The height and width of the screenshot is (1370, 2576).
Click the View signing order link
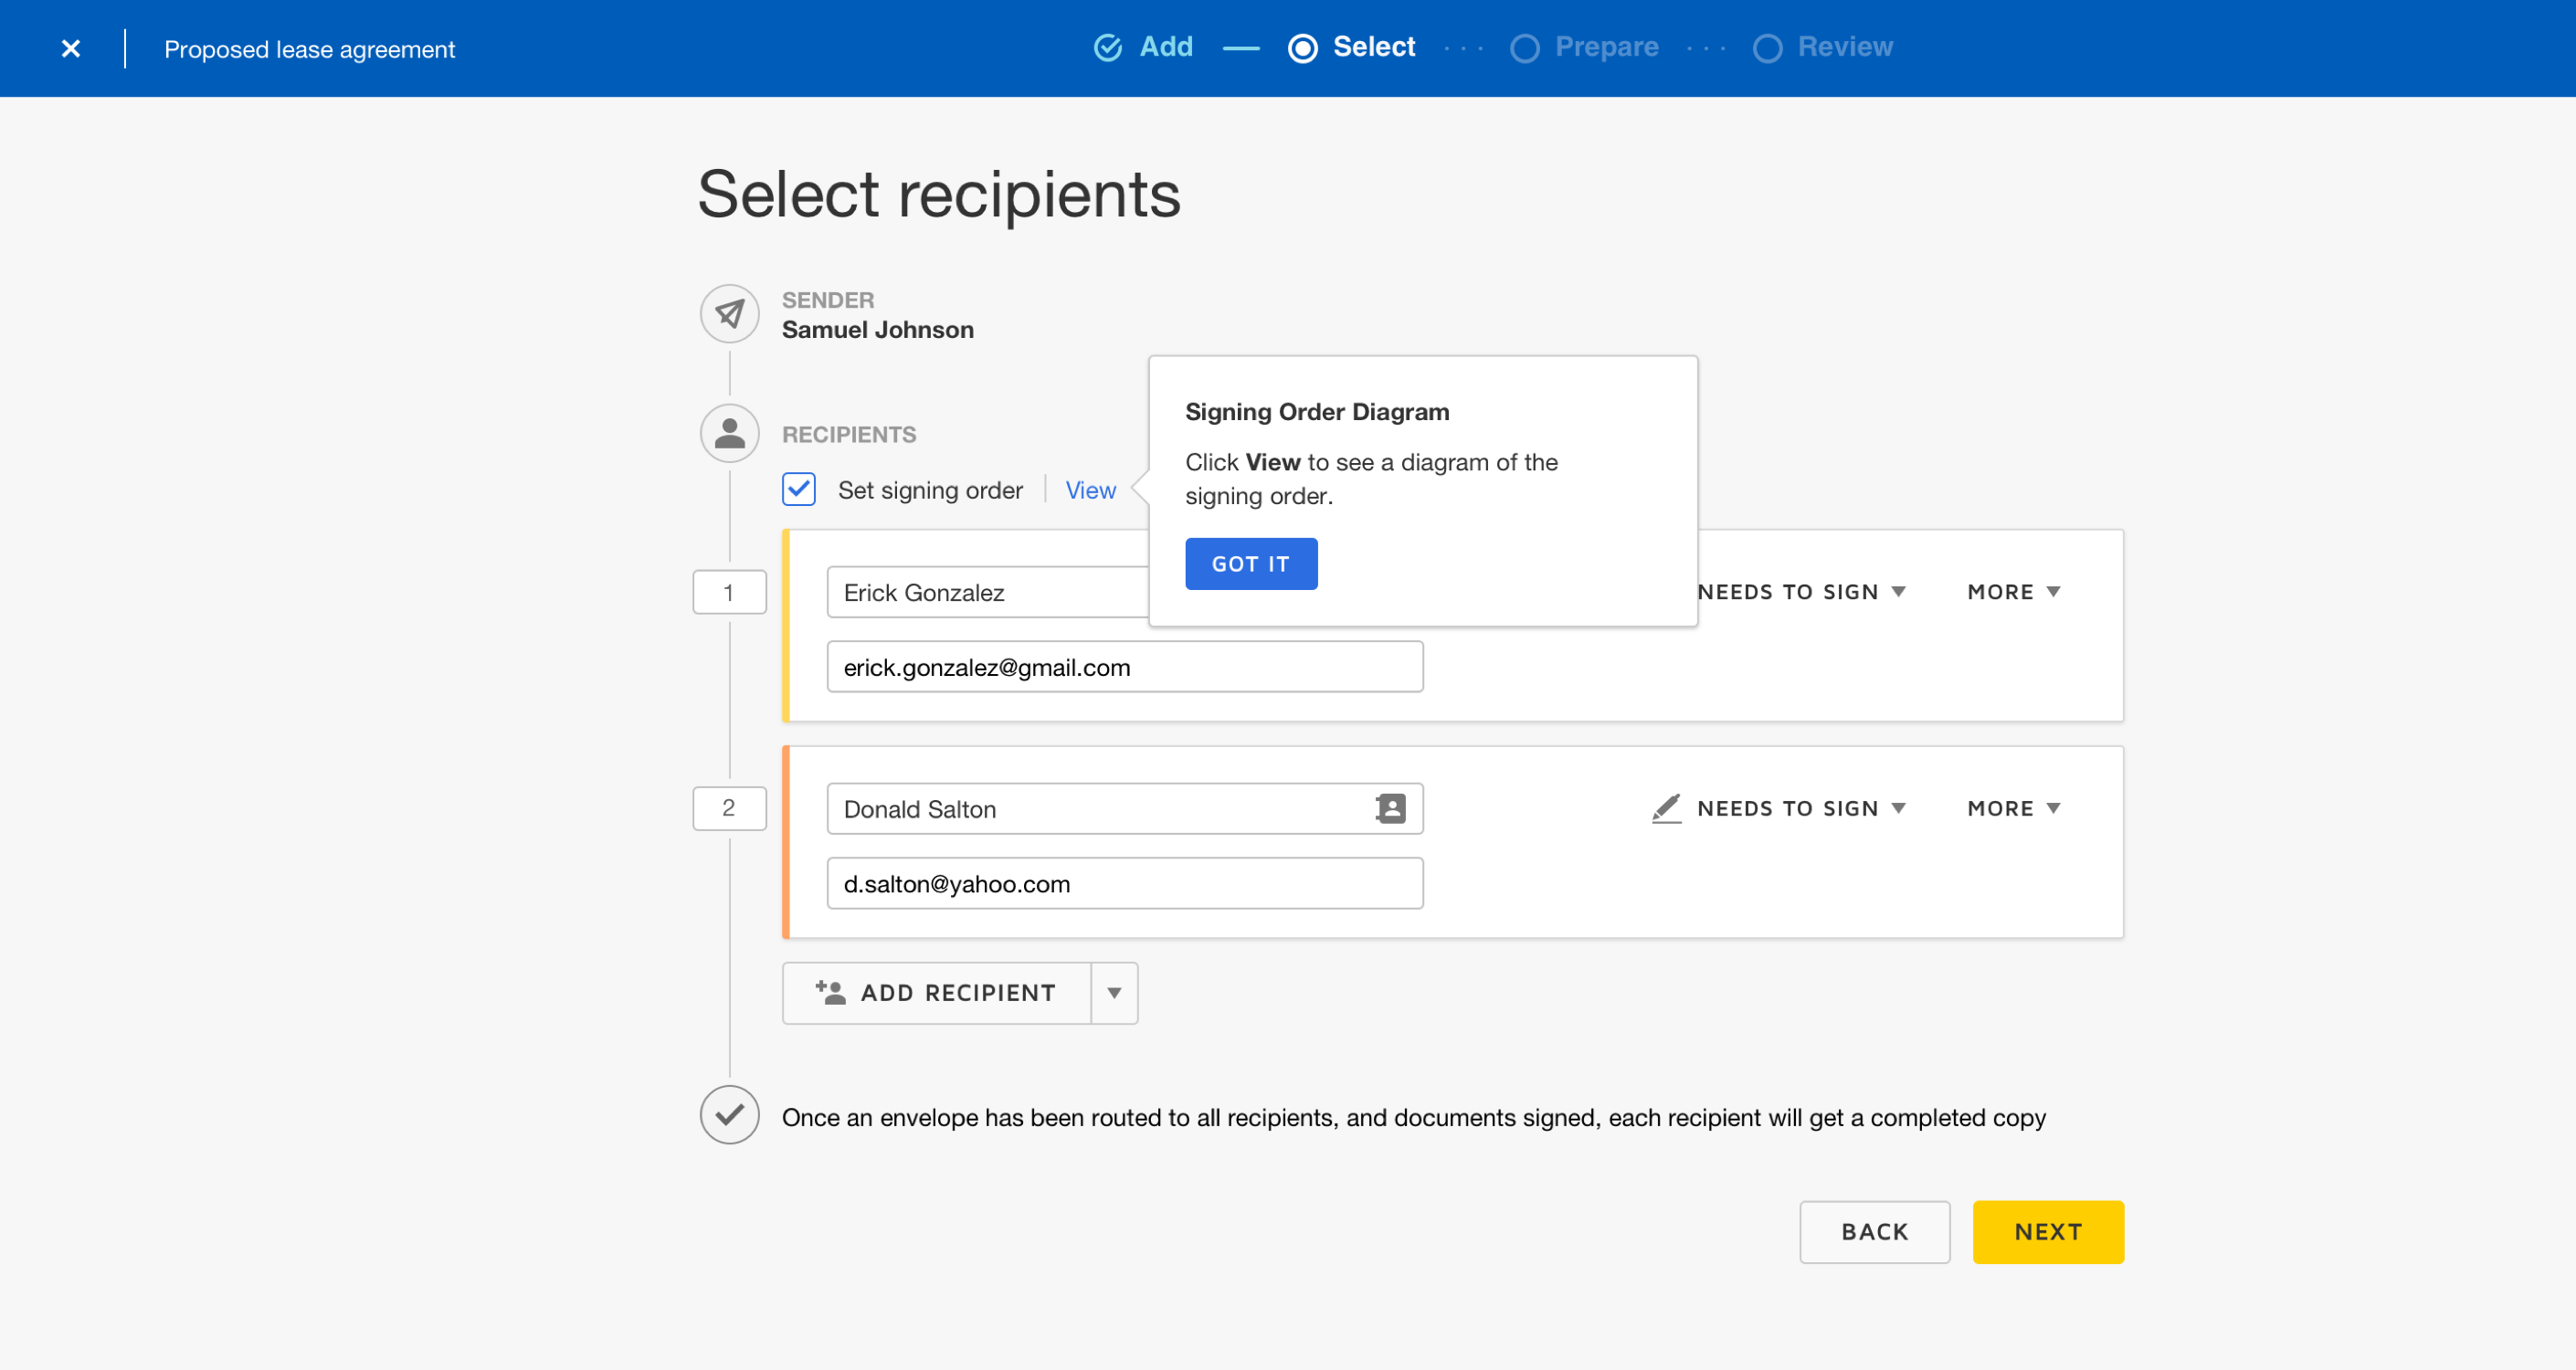(x=1090, y=490)
